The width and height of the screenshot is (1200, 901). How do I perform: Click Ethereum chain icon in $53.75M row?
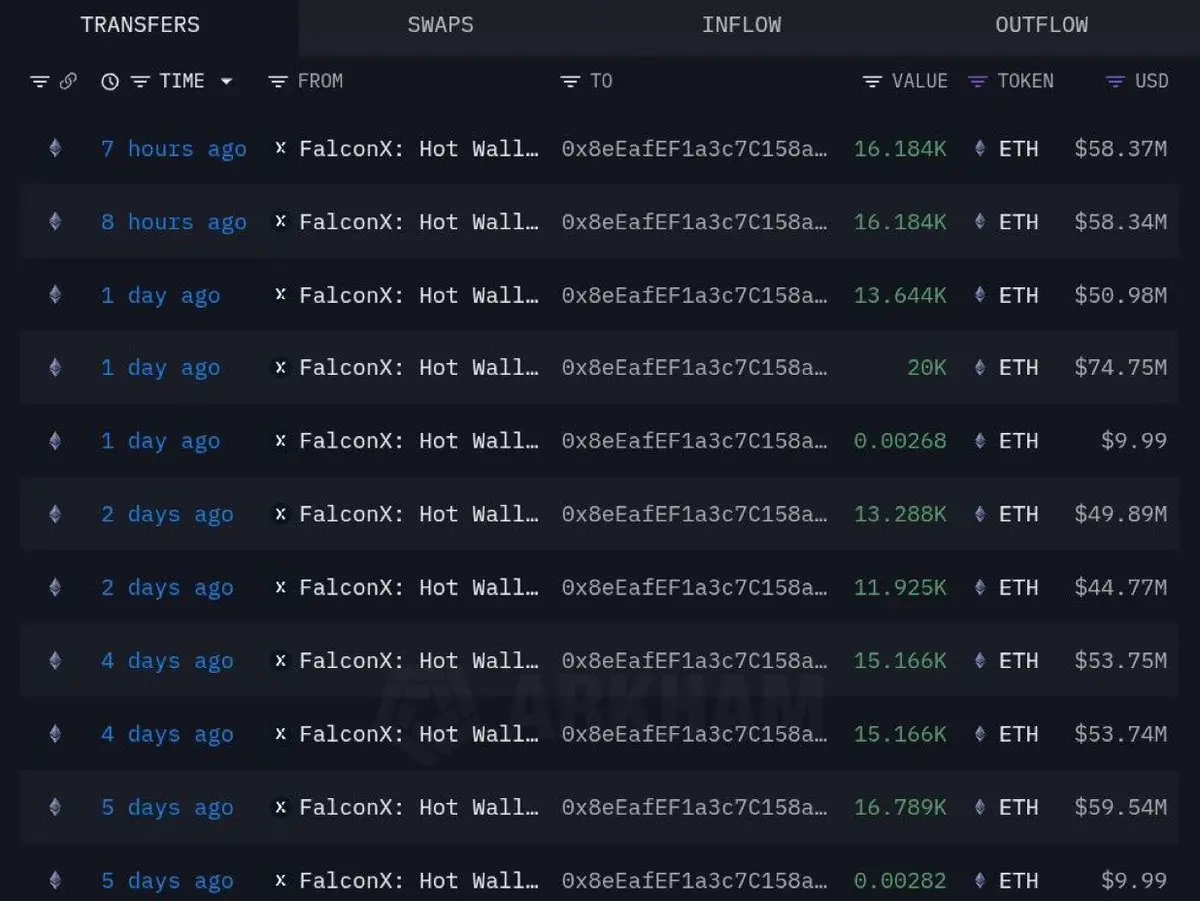[55, 661]
